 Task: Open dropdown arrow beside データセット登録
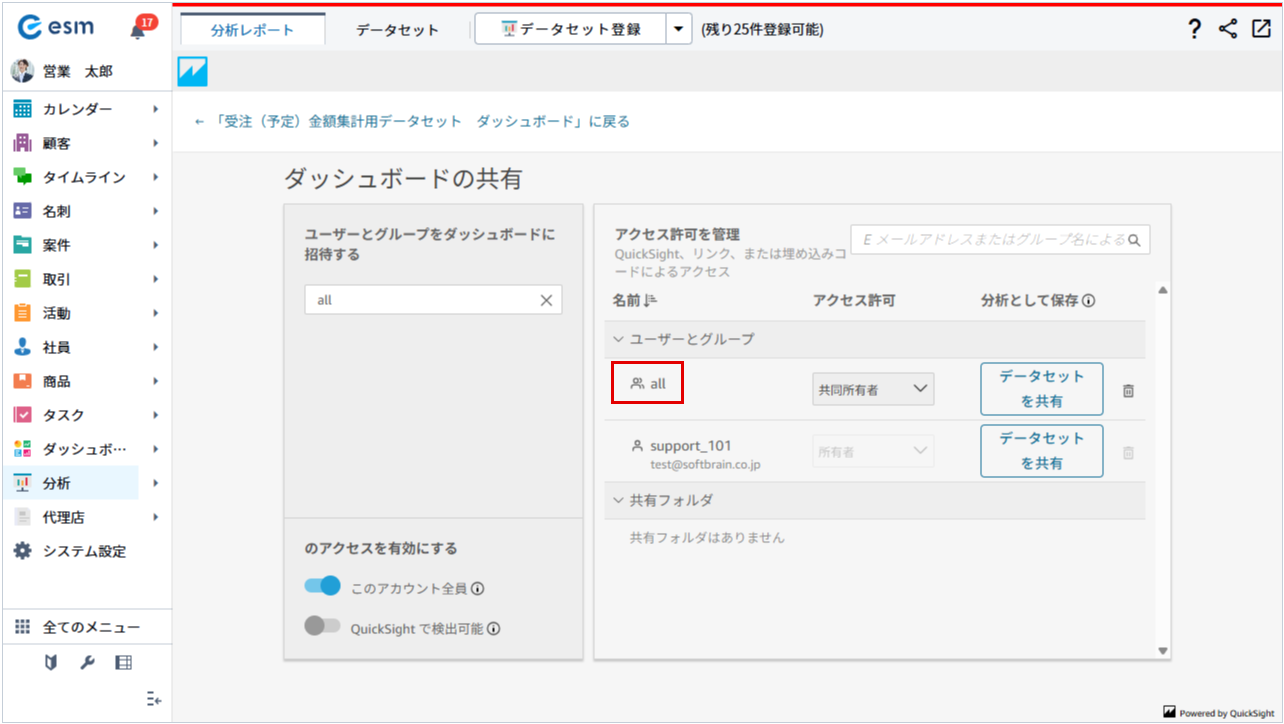tap(679, 30)
